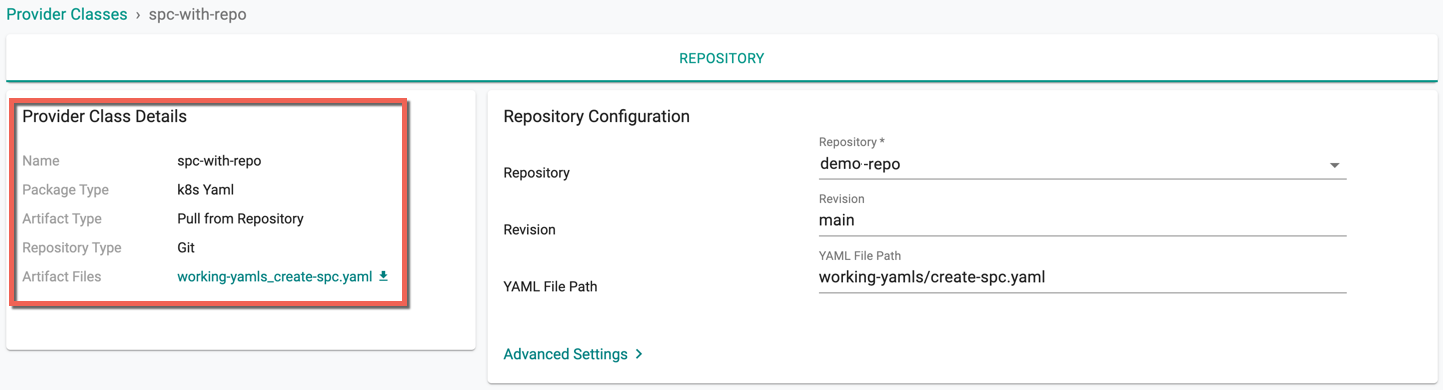Click the breadcrumb separator chevron
This screenshot has height=390, width=1443.
[x=138, y=15]
